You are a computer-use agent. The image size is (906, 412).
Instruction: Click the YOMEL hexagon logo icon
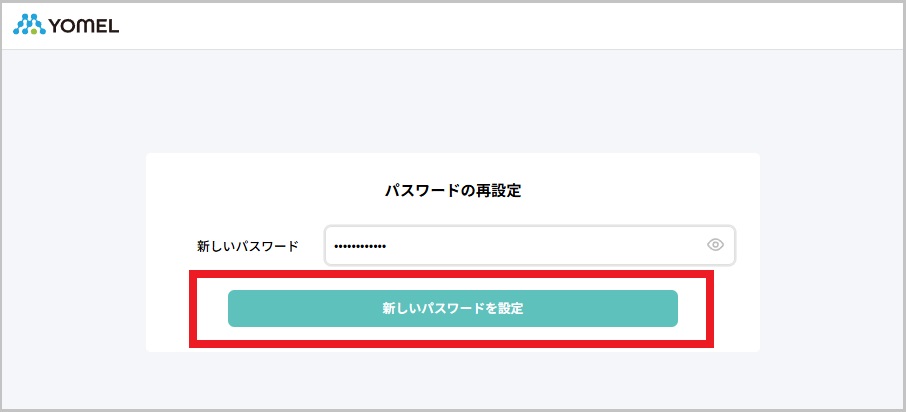(29, 24)
